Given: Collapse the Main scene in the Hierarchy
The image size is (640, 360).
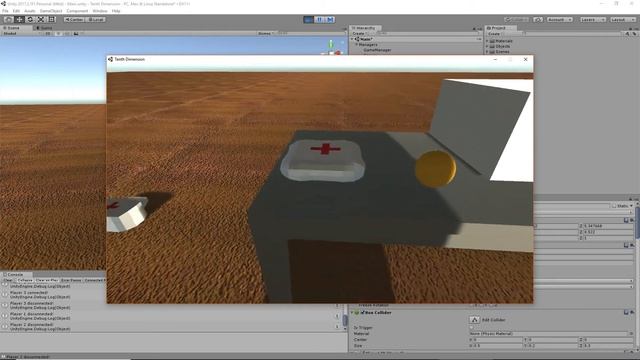Looking at the screenshot, I should (353, 39).
